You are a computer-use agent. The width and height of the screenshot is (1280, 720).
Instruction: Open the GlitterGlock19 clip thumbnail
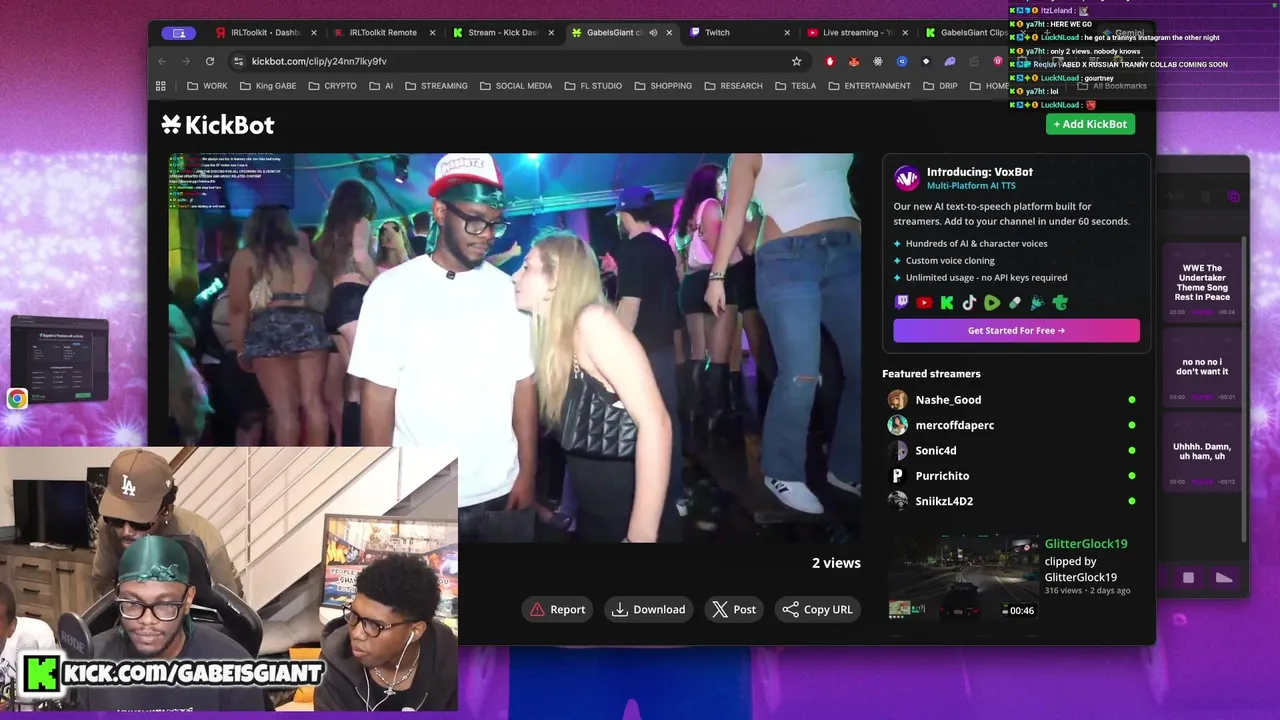point(964,578)
